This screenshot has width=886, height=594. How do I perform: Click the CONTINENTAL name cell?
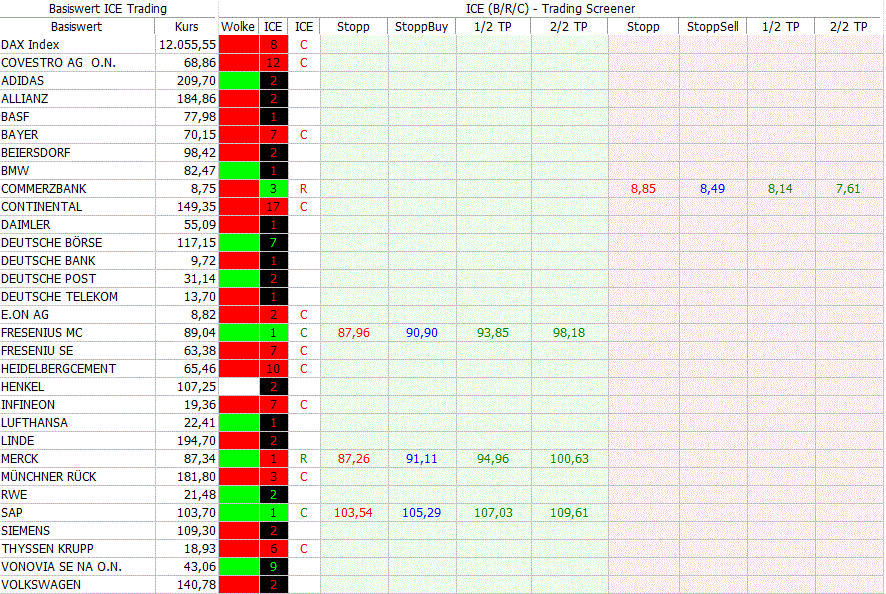(42, 207)
